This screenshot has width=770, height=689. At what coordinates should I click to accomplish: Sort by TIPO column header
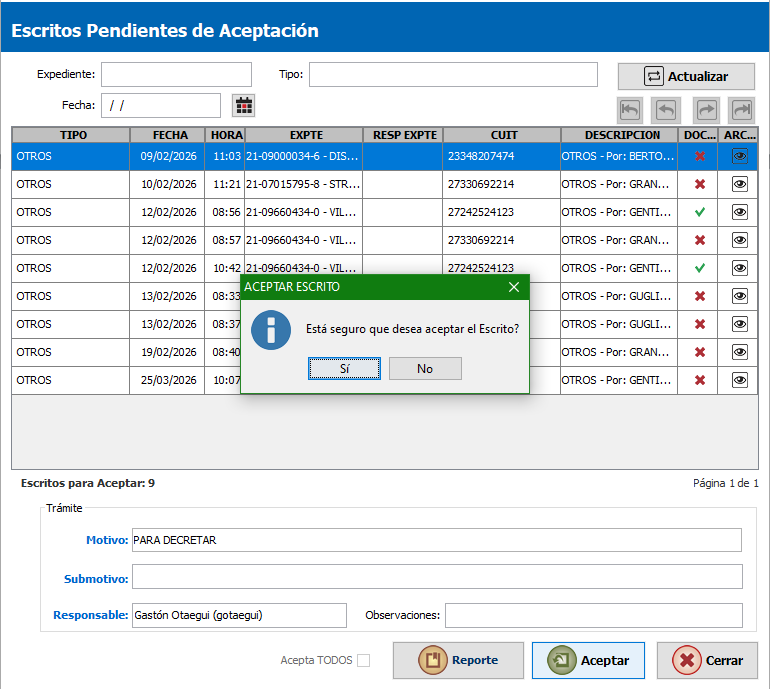(71, 135)
